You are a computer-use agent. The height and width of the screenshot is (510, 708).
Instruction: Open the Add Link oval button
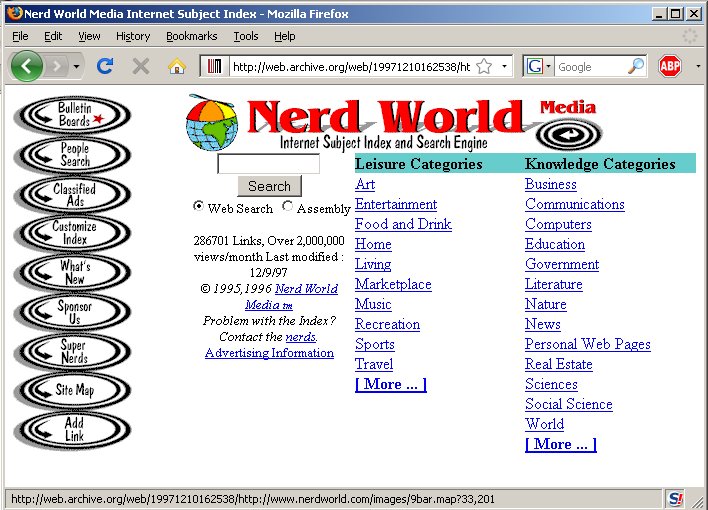pos(72,430)
